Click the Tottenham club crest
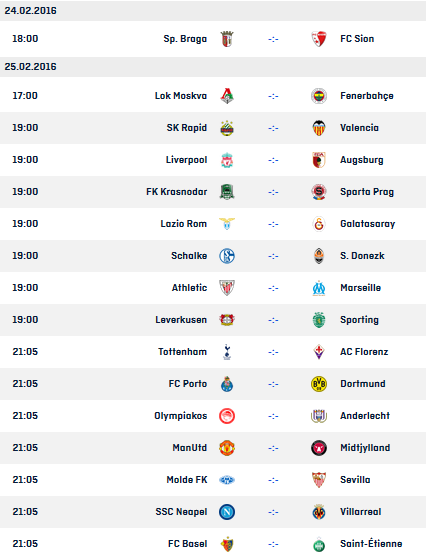Screen dimensions: 426x558 tap(227, 352)
